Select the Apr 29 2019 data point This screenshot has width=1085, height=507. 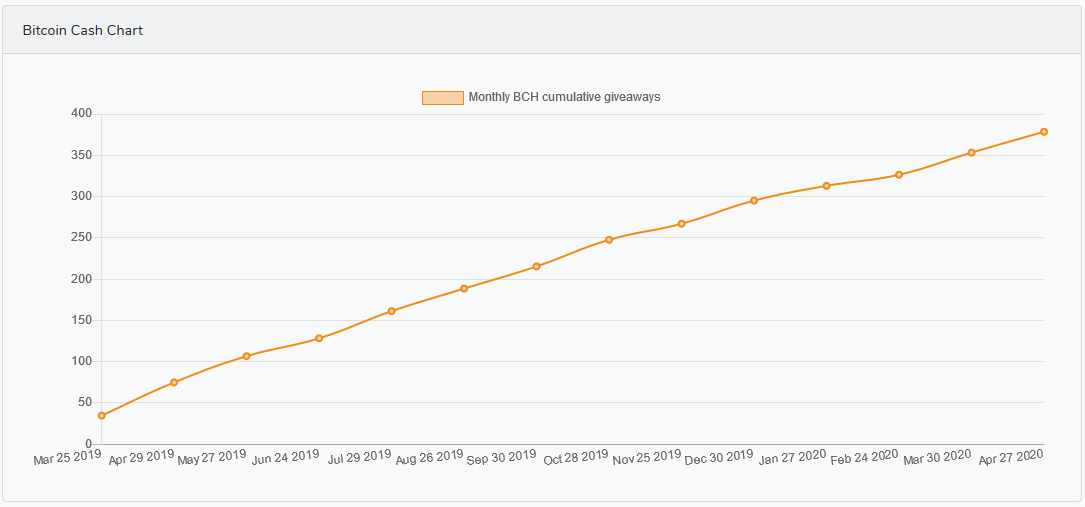tap(174, 382)
